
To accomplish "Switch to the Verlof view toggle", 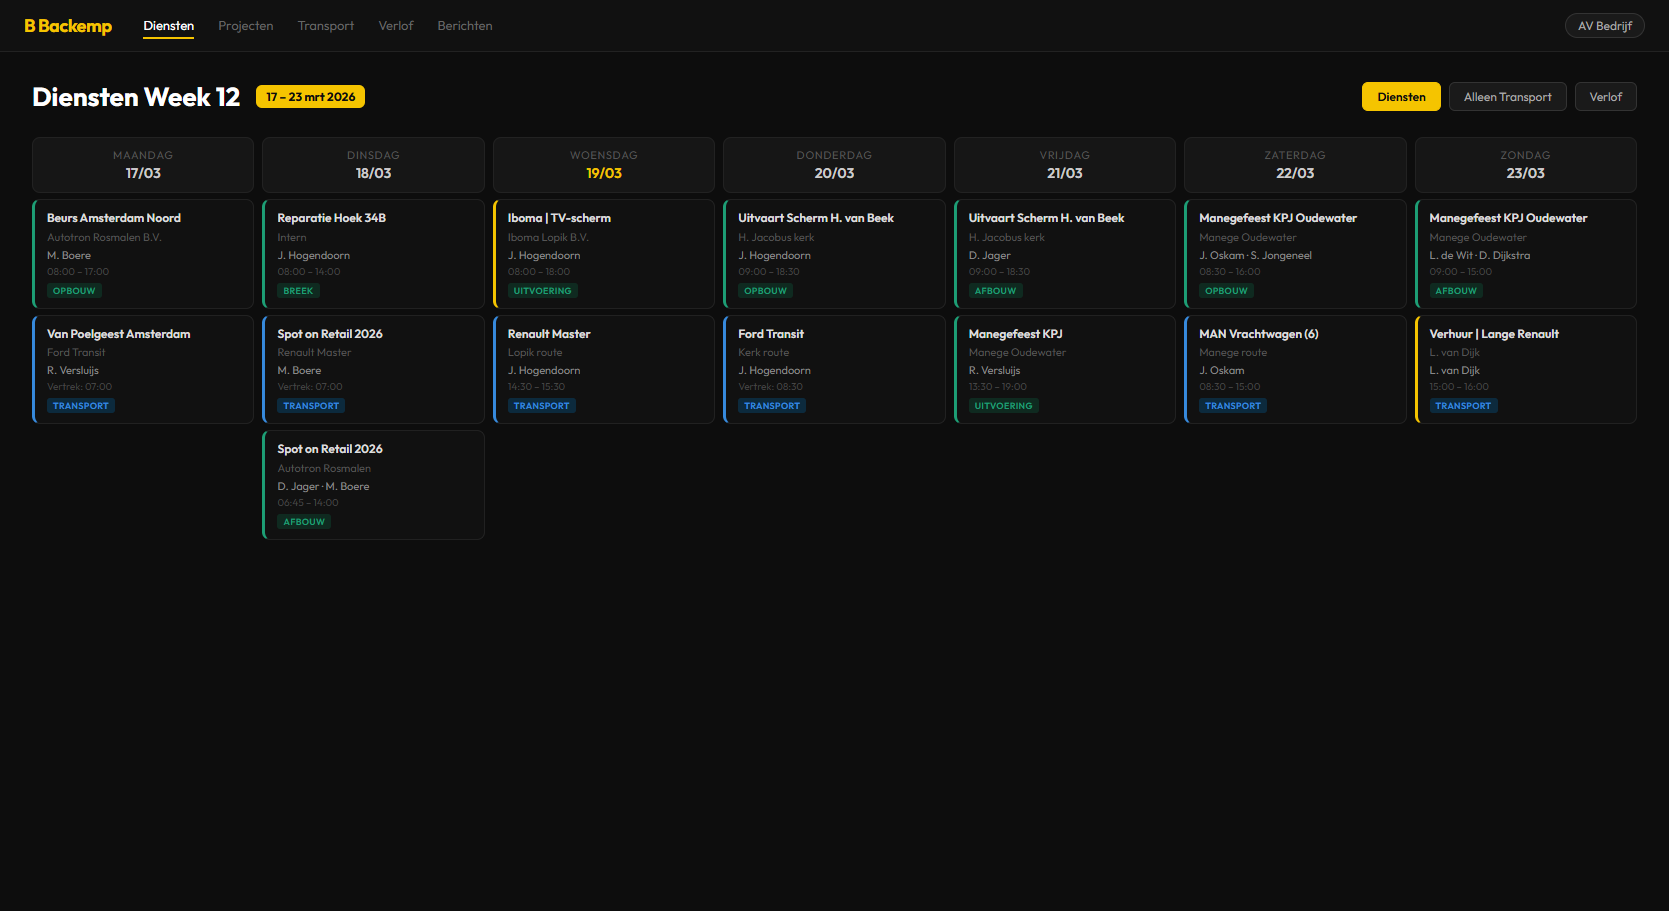I will [1605, 96].
